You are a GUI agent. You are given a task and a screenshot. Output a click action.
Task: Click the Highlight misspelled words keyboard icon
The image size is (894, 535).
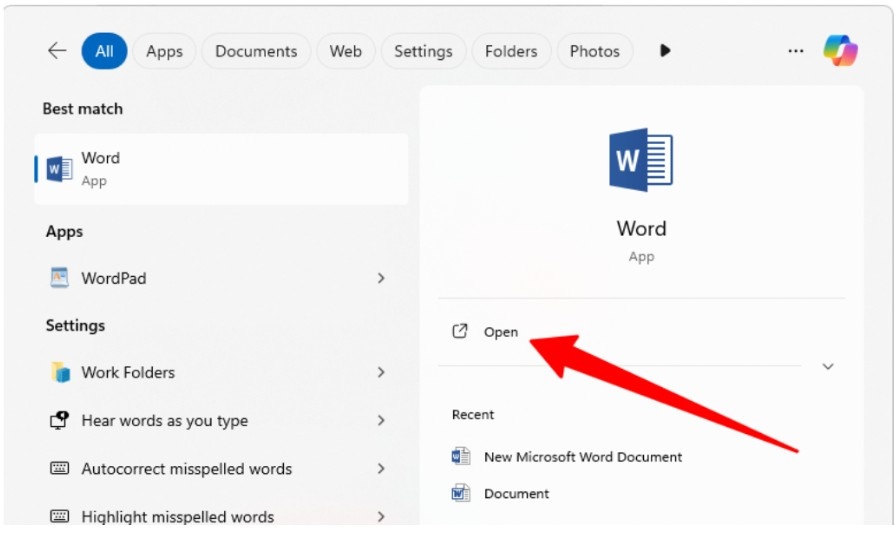tap(59, 516)
